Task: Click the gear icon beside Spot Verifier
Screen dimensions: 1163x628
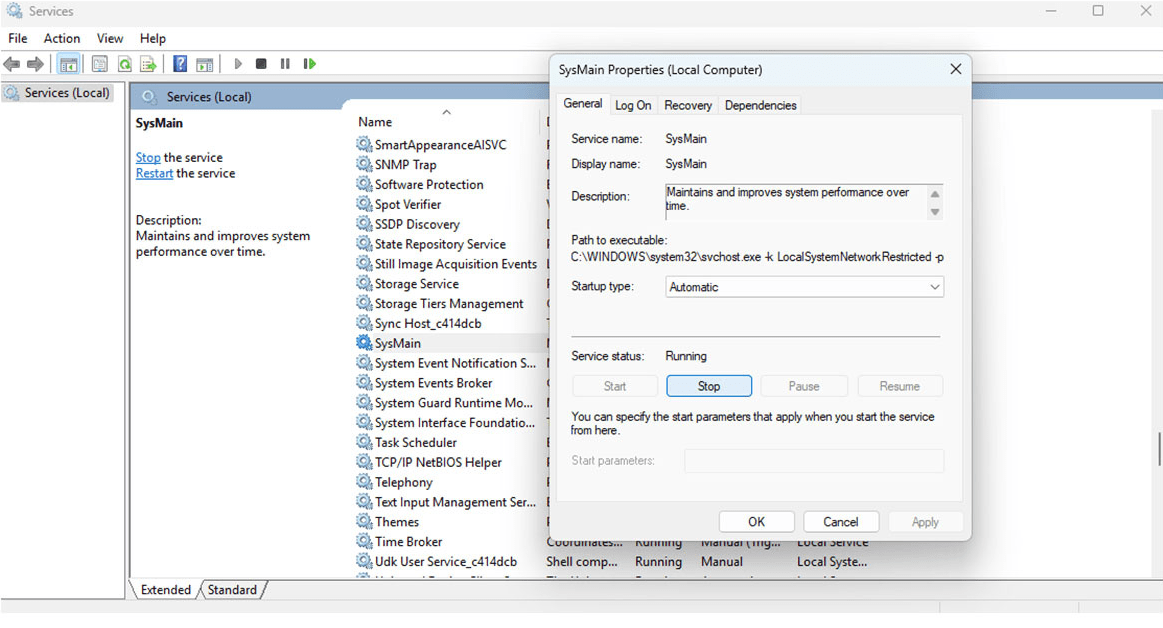Action: [364, 204]
